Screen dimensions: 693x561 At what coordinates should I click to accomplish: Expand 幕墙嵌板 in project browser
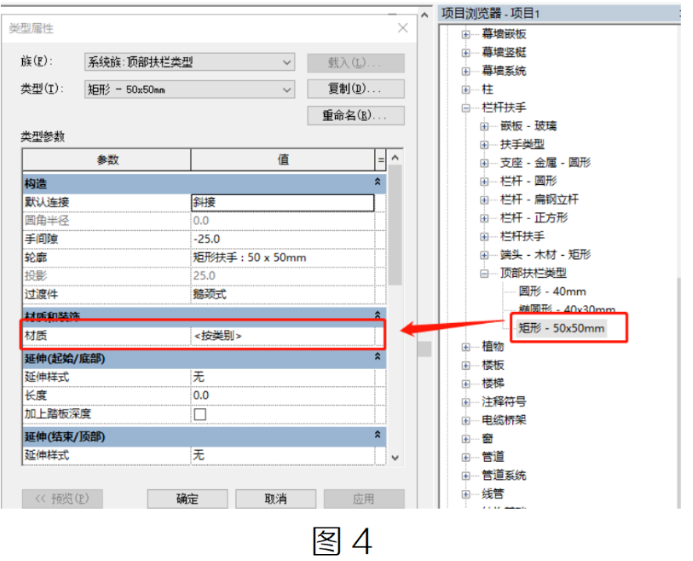pyautogui.click(x=465, y=34)
